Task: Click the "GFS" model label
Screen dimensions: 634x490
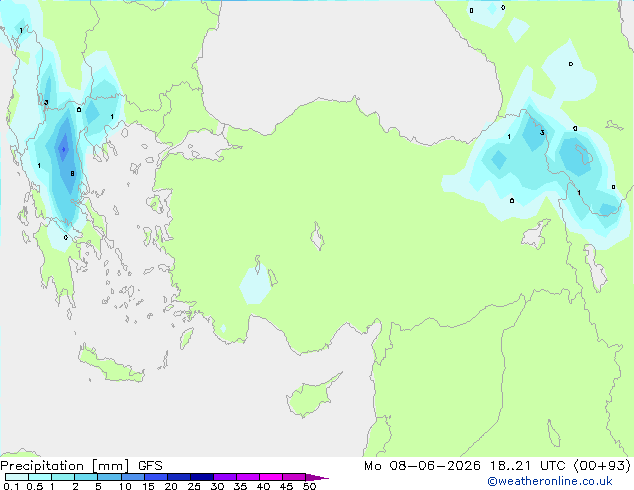Action: (x=150, y=466)
